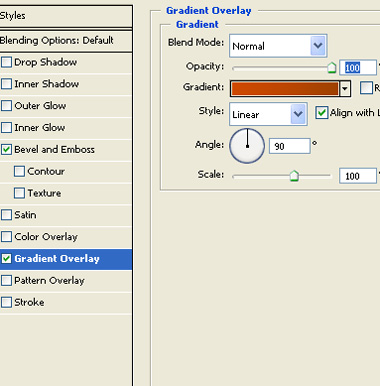The image size is (380, 386).
Task: Open the Blend Mode dropdown showing Normal
Action: (x=278, y=46)
